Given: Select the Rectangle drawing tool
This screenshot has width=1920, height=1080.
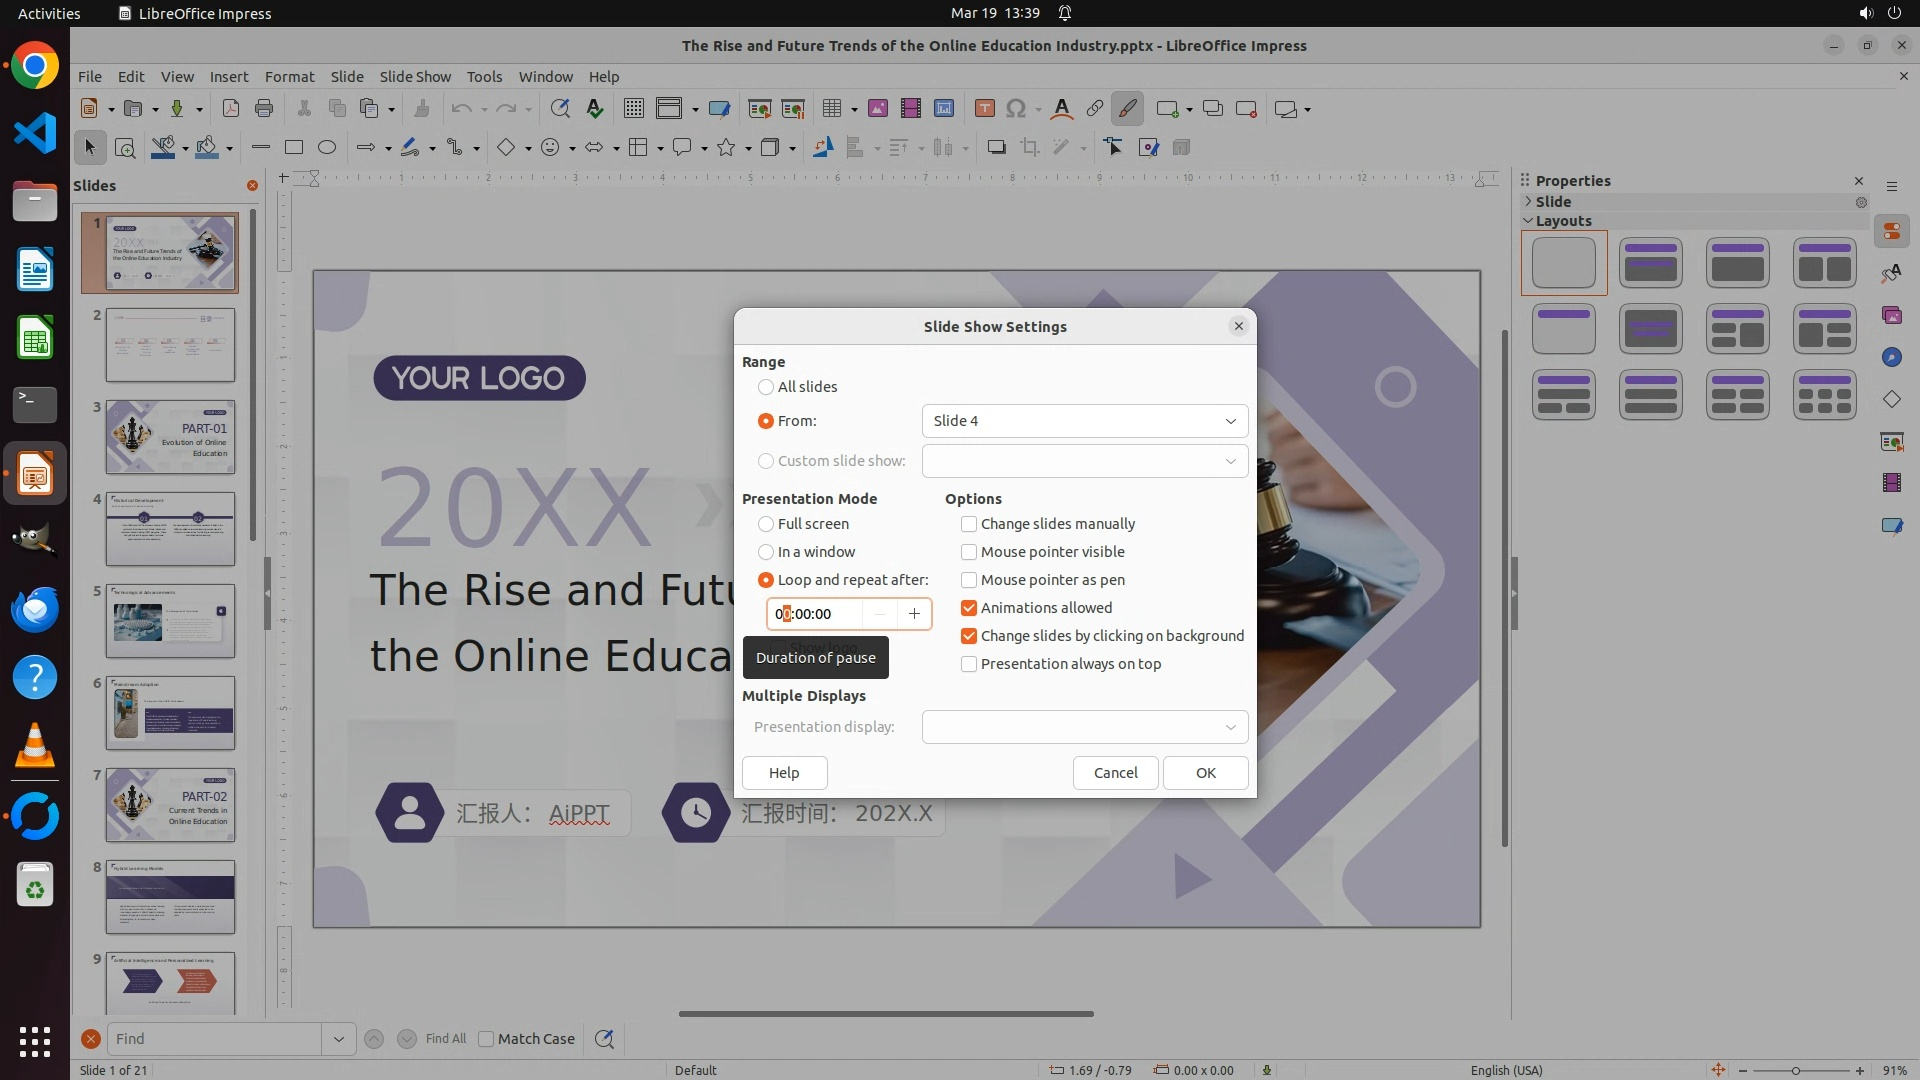Looking at the screenshot, I should pos(293,147).
